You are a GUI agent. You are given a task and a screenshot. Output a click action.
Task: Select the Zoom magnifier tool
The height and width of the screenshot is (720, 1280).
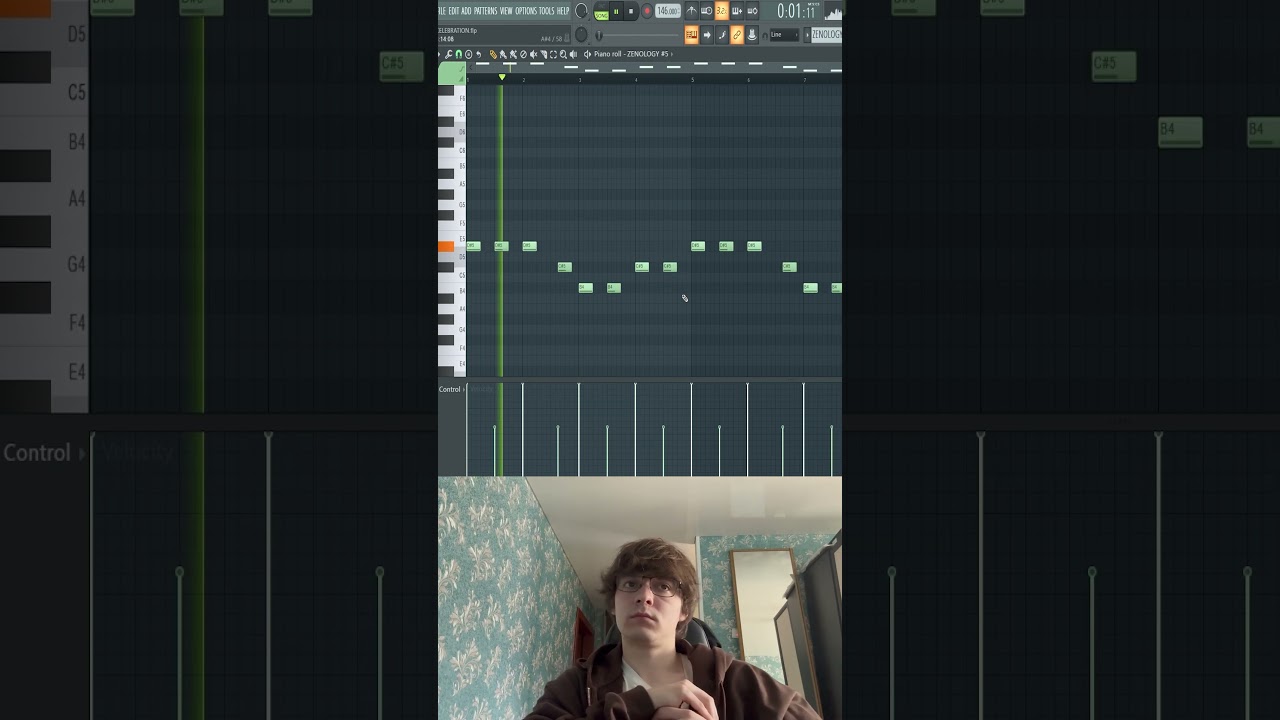tap(563, 54)
